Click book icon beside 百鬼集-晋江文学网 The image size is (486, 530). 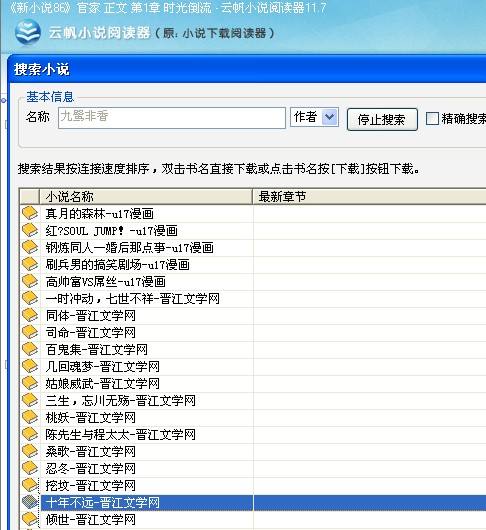click(x=30, y=350)
